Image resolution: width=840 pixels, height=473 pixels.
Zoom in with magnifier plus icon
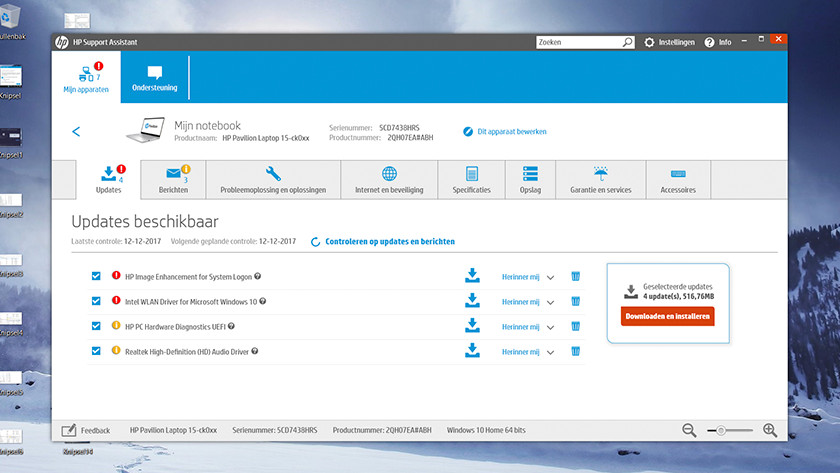point(770,430)
